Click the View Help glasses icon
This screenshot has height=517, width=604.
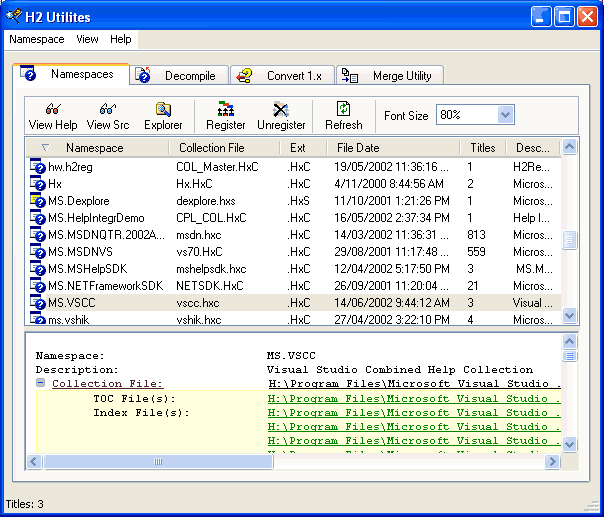[x=53, y=109]
